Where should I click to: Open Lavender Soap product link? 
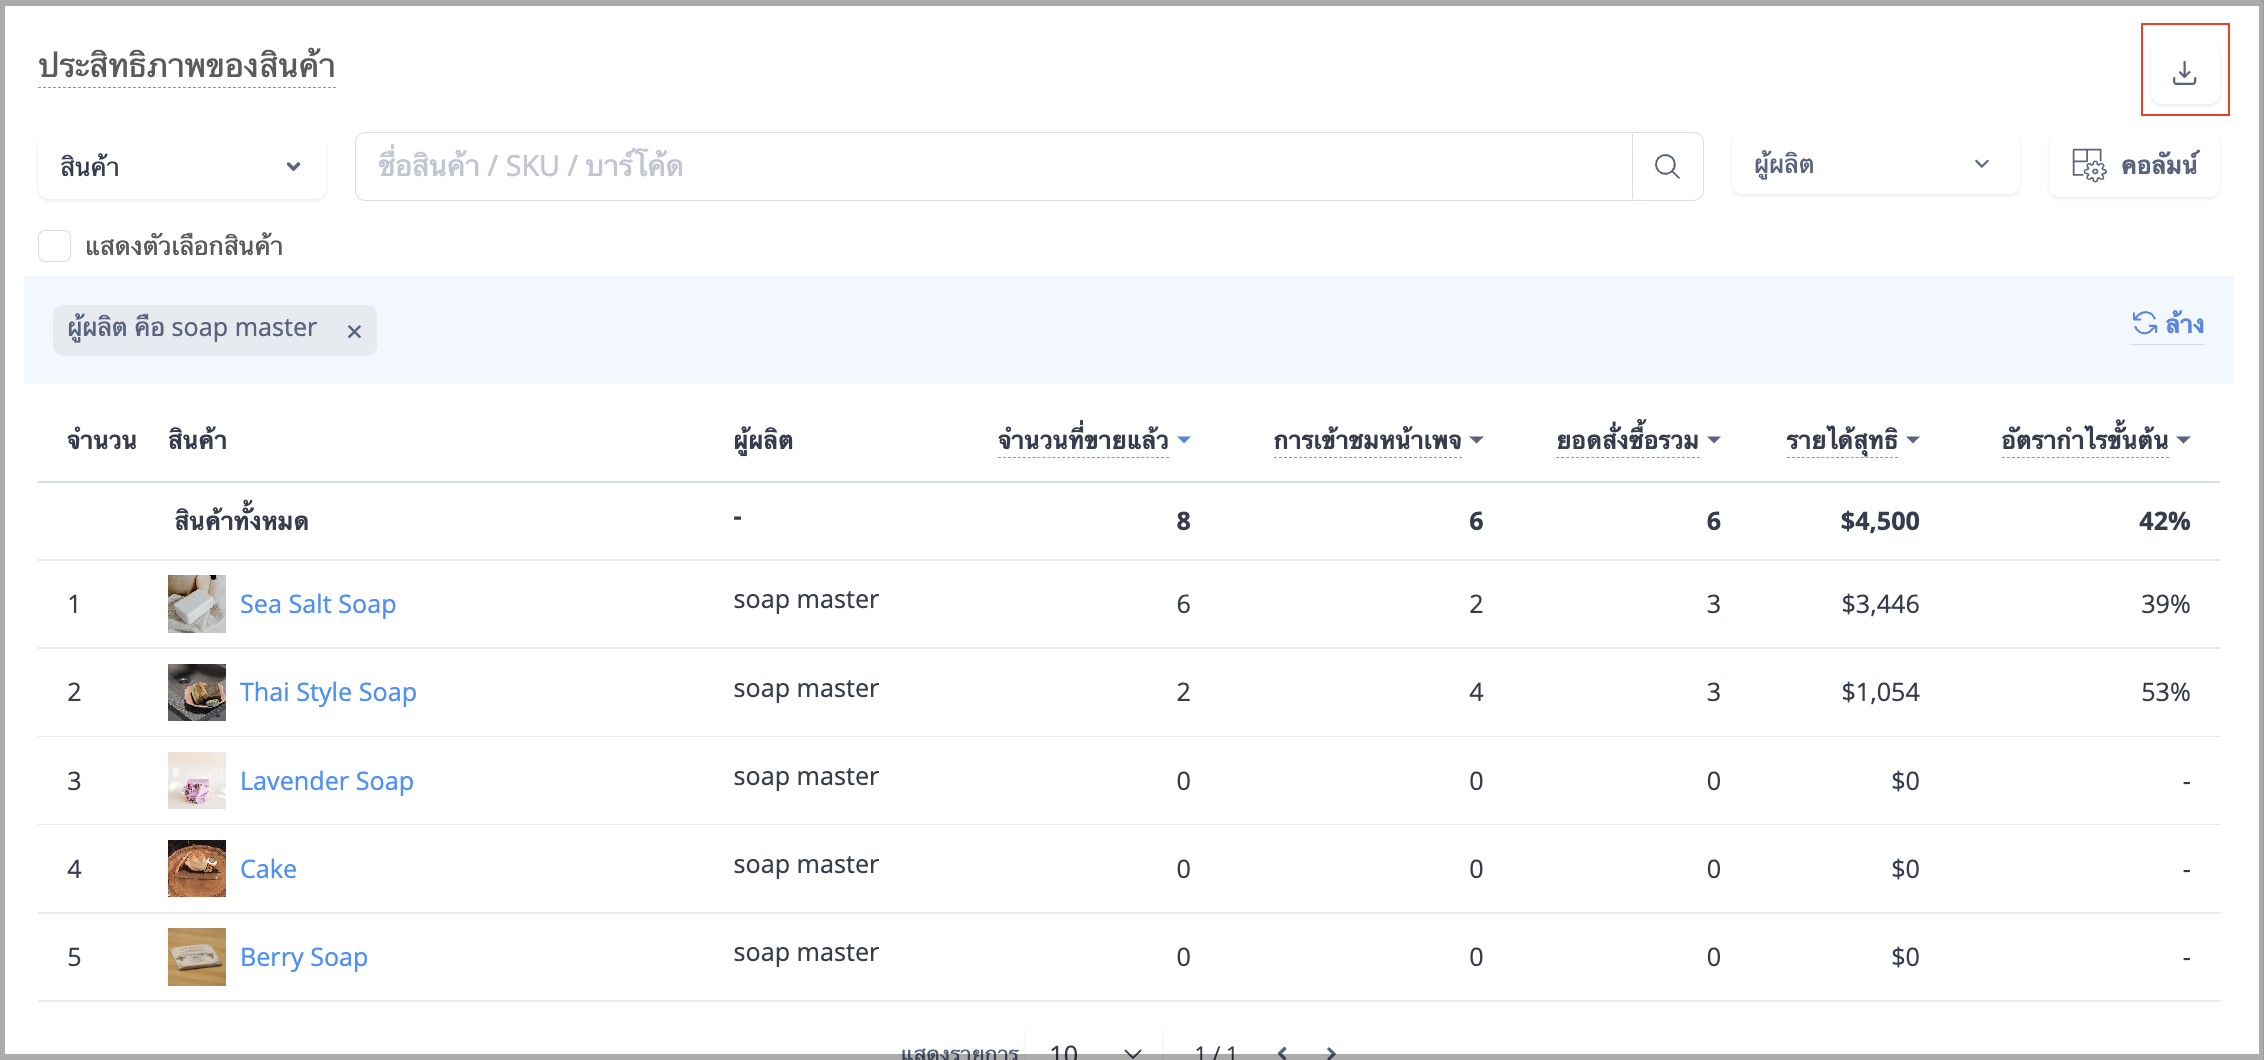tap(326, 781)
